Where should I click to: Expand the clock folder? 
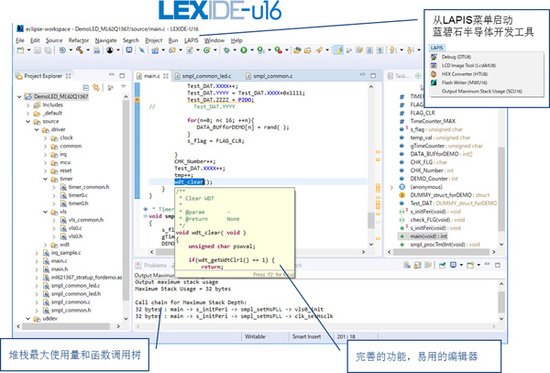(x=45, y=138)
